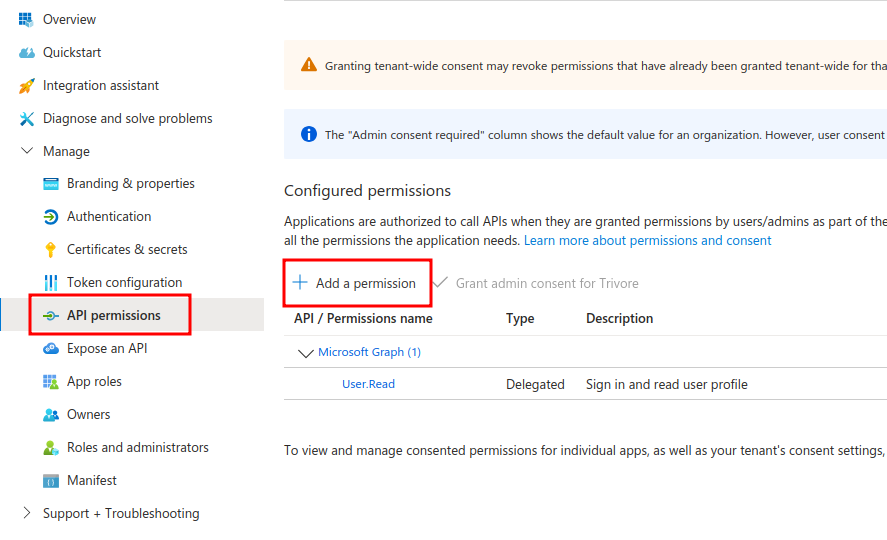The image size is (887, 540).
Task: Click the Certificates & secrets key icon
Action: (x=50, y=250)
